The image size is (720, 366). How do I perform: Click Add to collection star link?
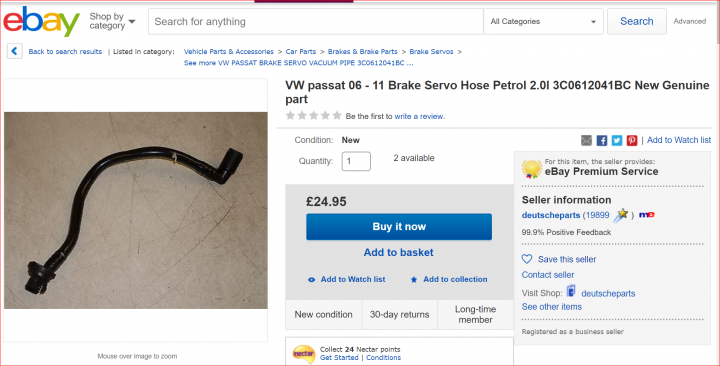tap(449, 279)
